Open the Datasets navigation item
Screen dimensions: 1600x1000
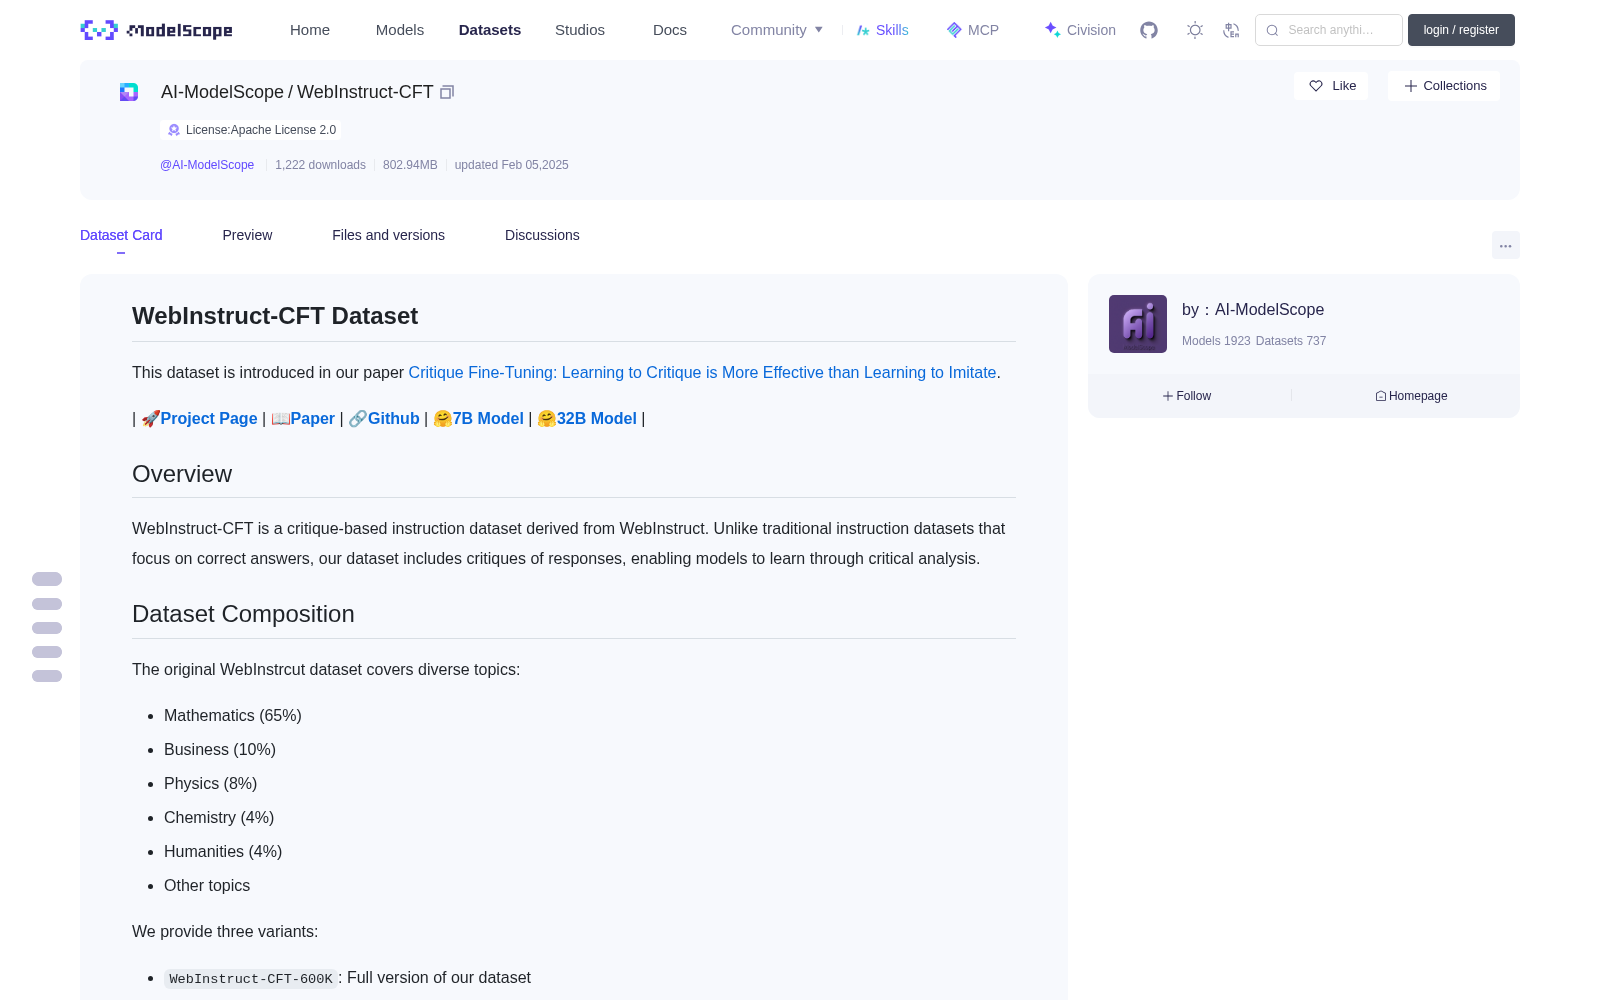pyautogui.click(x=490, y=30)
